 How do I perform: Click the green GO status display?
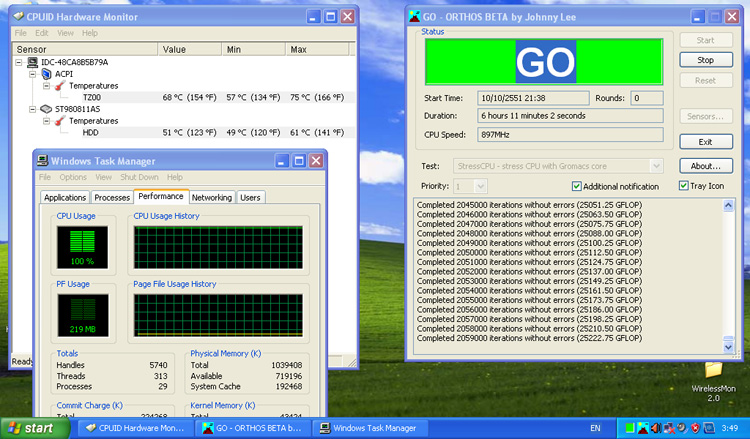pos(544,62)
